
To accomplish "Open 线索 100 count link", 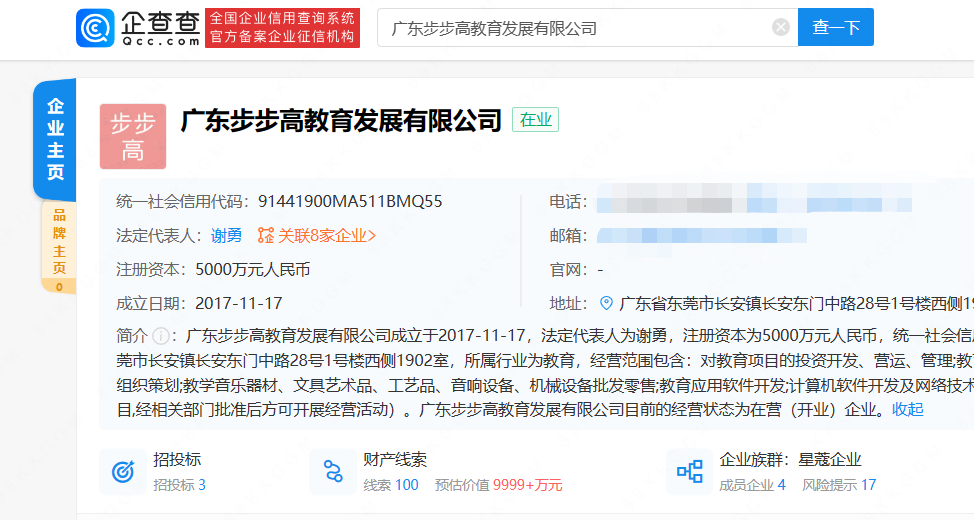I will point(391,485).
